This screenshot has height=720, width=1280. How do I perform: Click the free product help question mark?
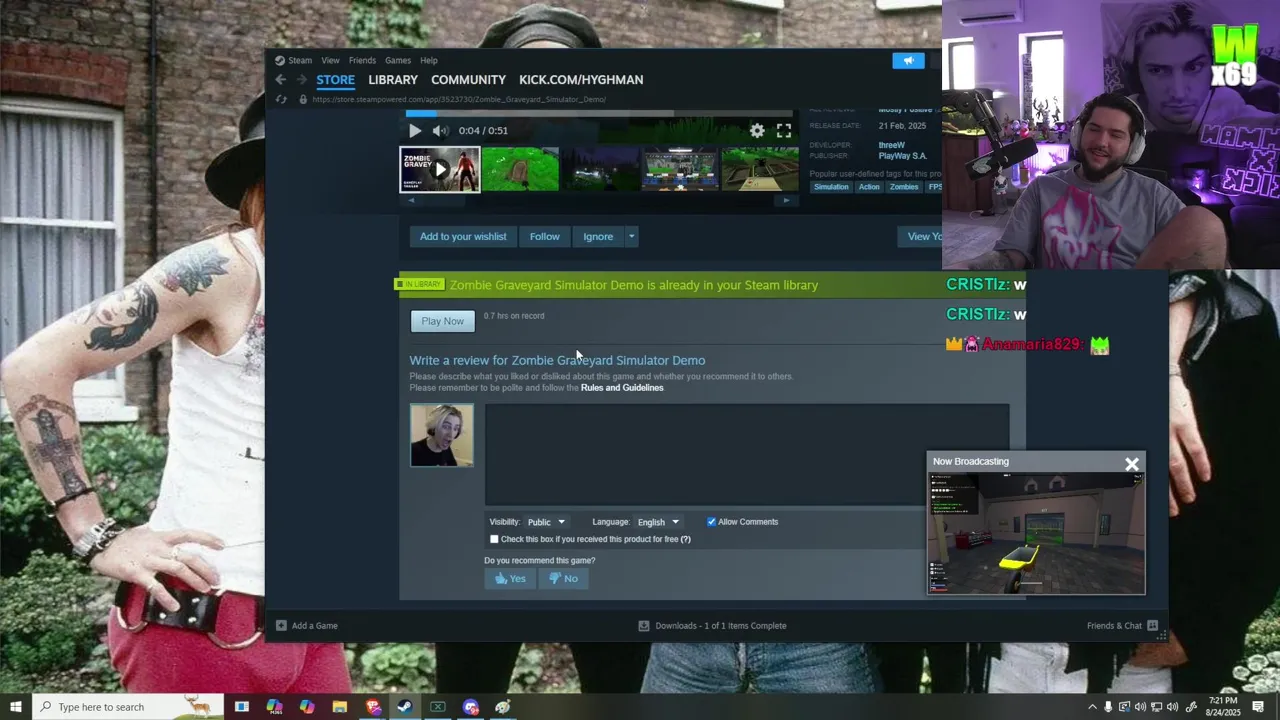(685, 539)
